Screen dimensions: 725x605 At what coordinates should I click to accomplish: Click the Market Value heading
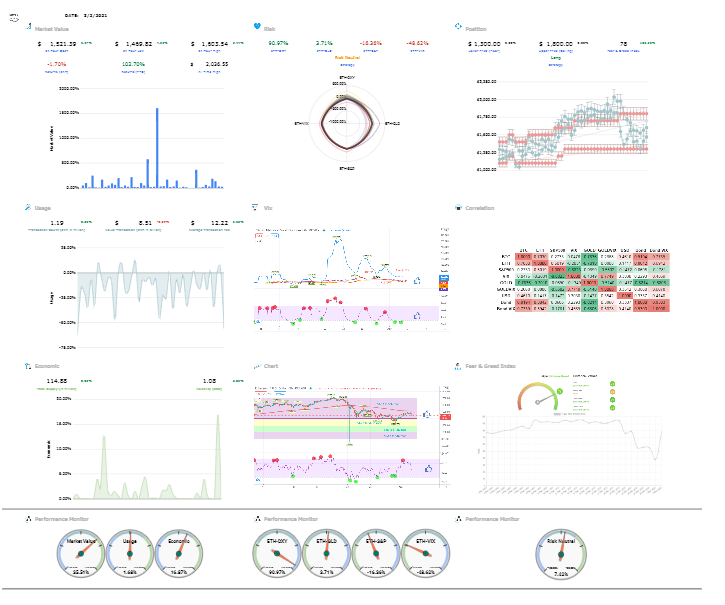point(52,29)
